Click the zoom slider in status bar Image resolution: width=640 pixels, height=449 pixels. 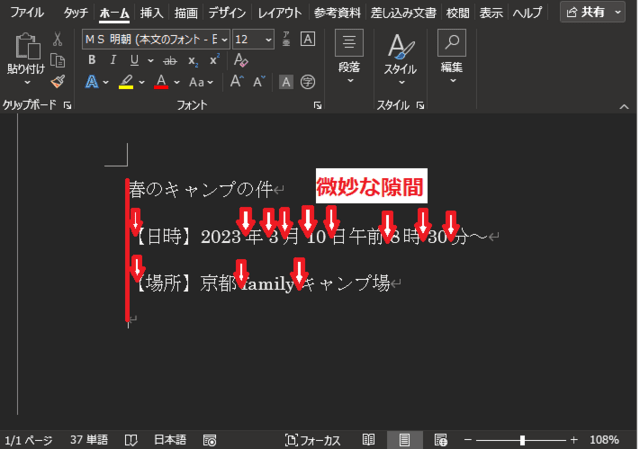point(522,440)
